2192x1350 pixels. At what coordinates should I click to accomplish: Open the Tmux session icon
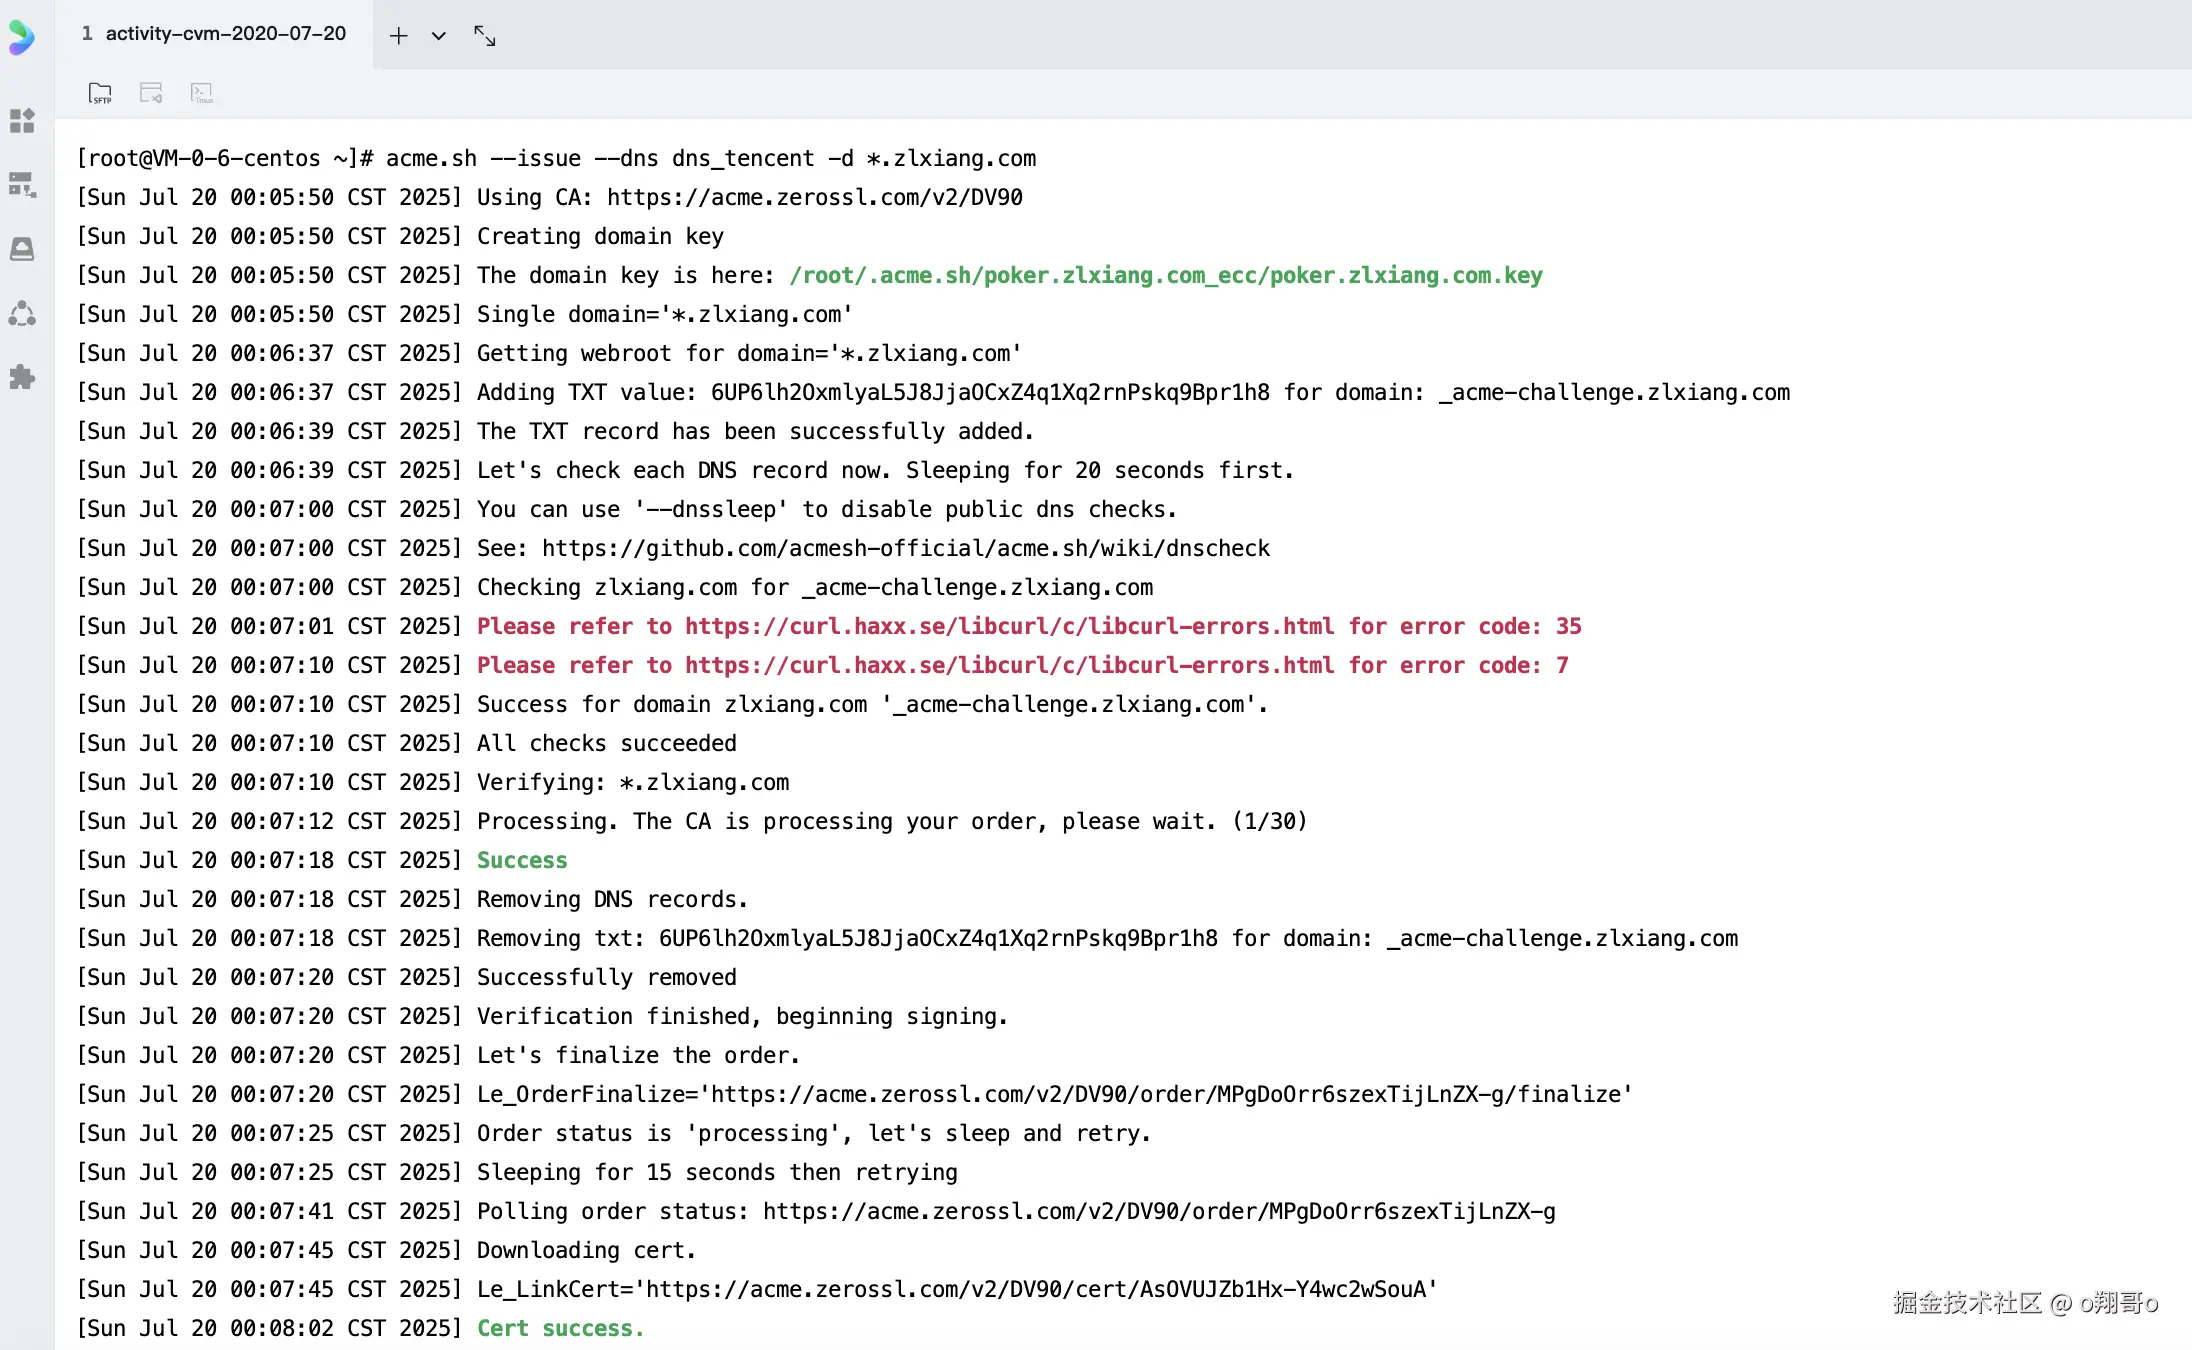(x=202, y=93)
